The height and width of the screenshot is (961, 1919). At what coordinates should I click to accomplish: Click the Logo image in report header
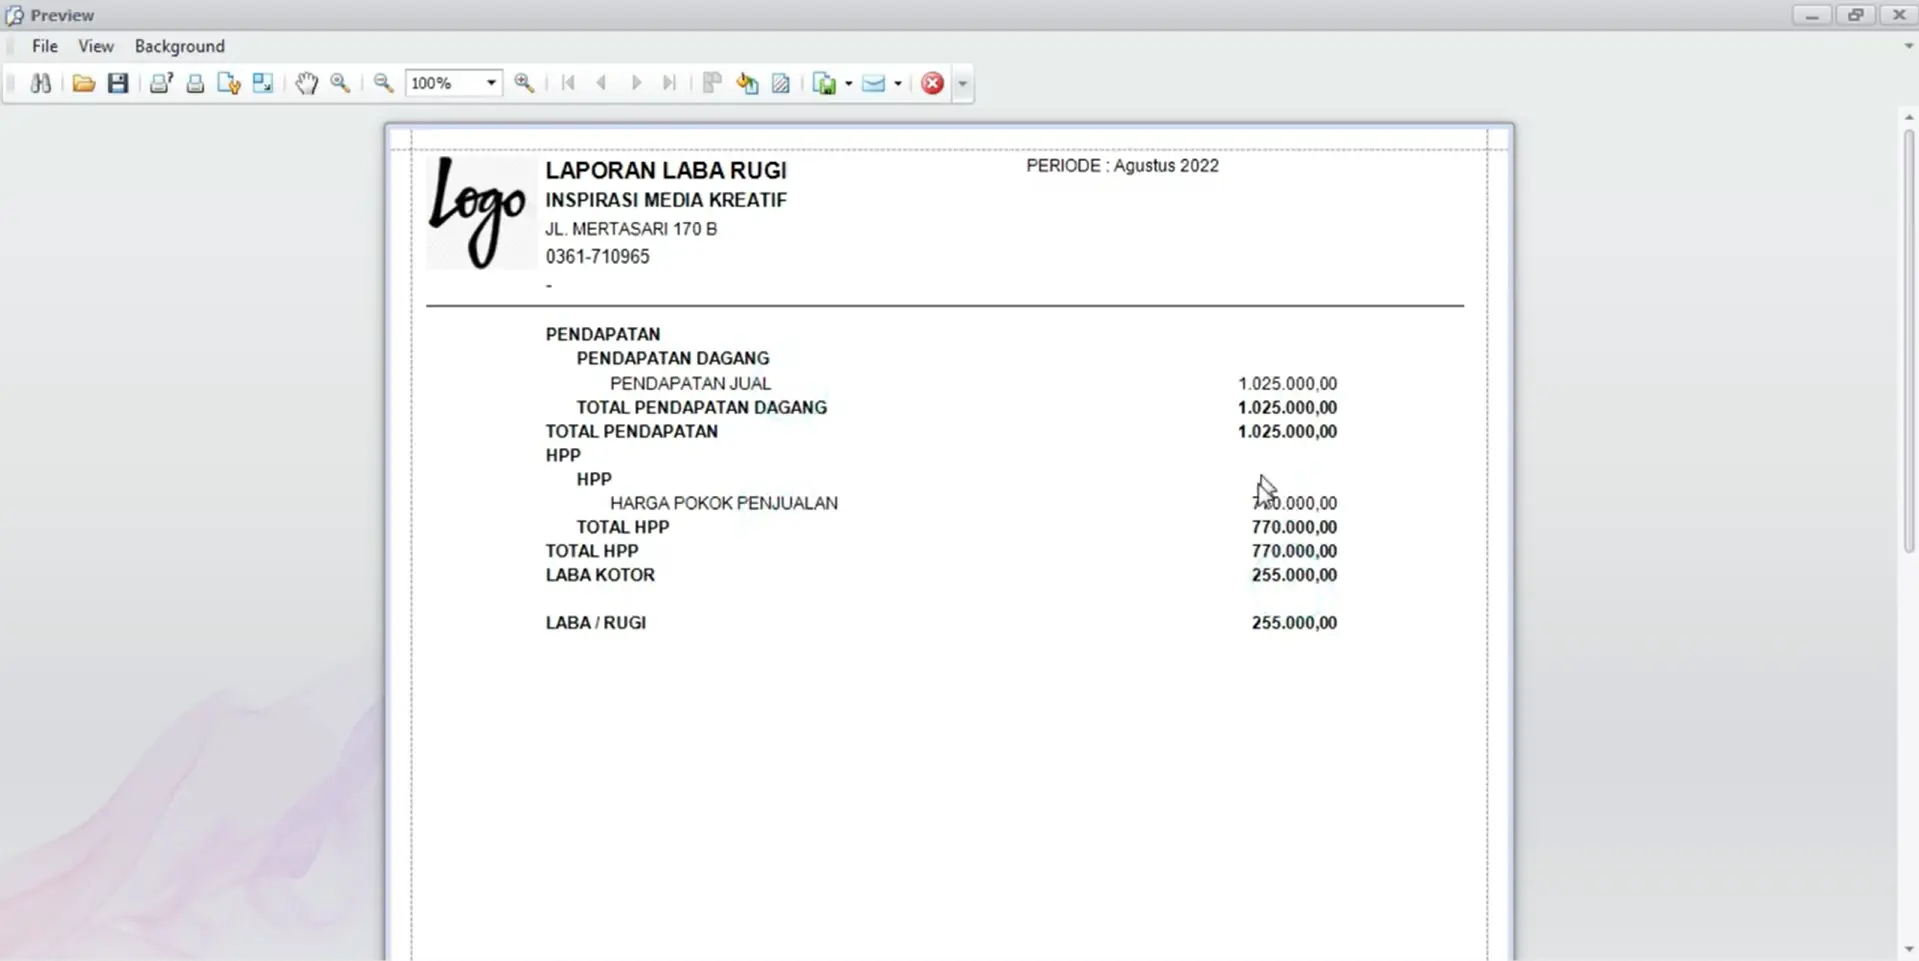coord(480,212)
